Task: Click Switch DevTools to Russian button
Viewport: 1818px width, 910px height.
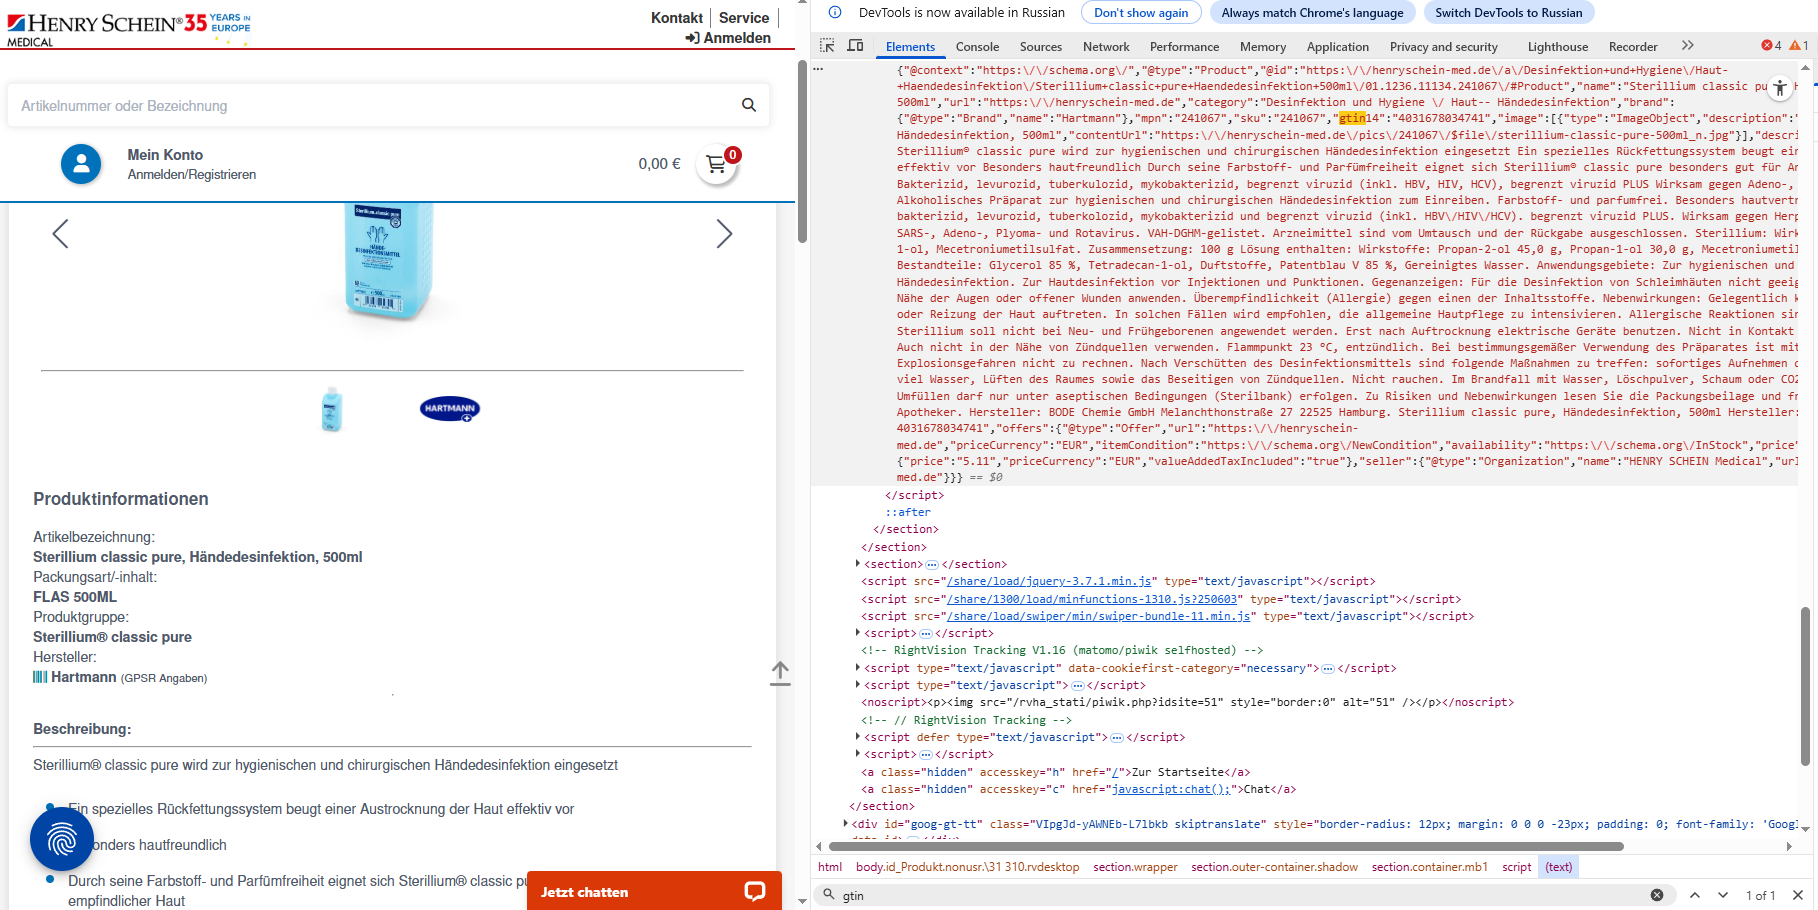Action: click(x=1508, y=13)
